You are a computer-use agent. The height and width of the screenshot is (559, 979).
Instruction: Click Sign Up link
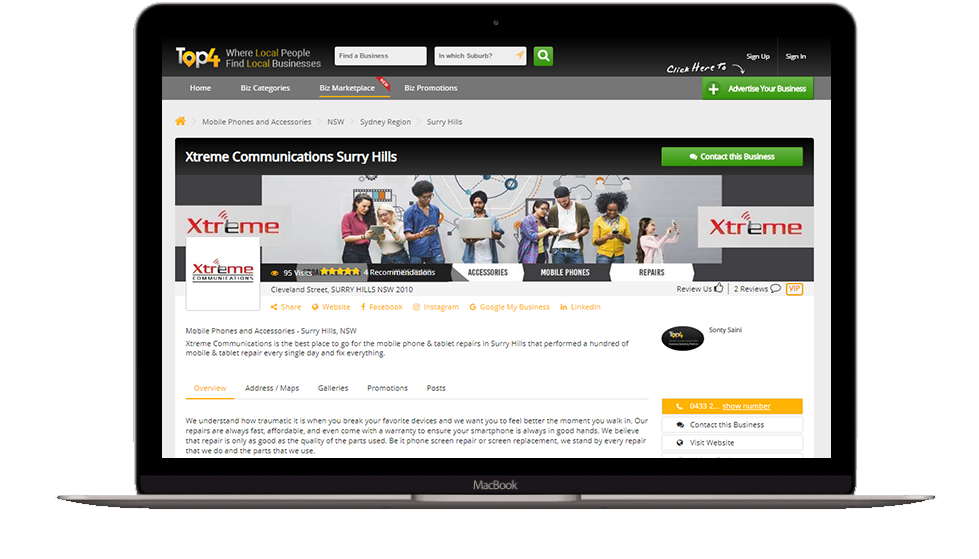pyautogui.click(x=758, y=57)
